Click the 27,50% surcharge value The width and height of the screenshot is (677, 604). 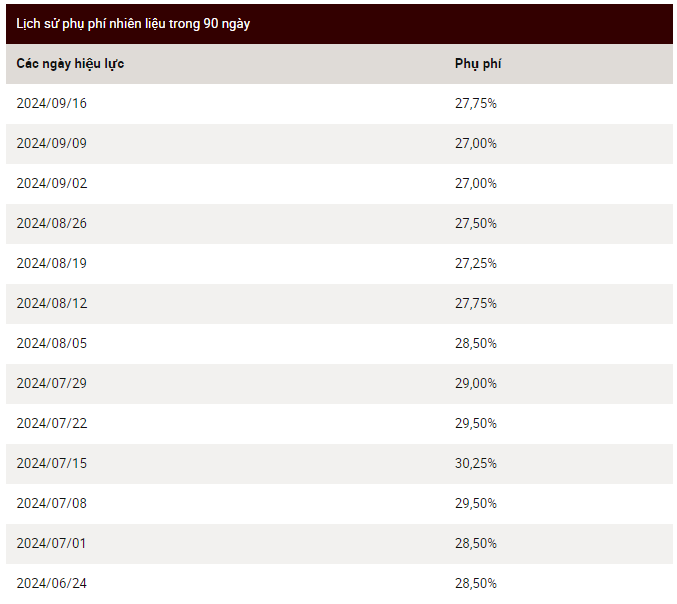coord(475,224)
